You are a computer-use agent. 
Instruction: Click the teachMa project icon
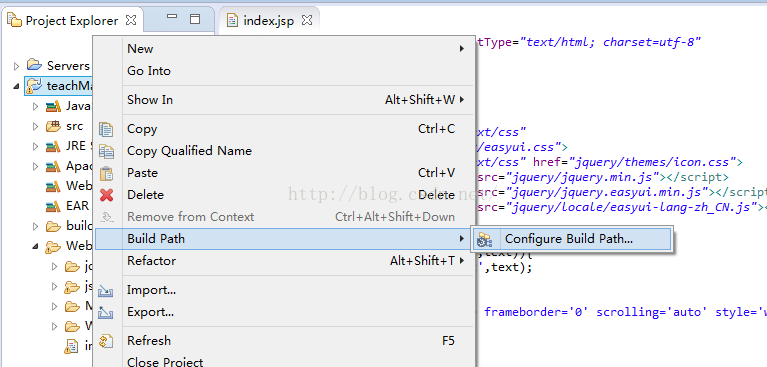[34, 86]
